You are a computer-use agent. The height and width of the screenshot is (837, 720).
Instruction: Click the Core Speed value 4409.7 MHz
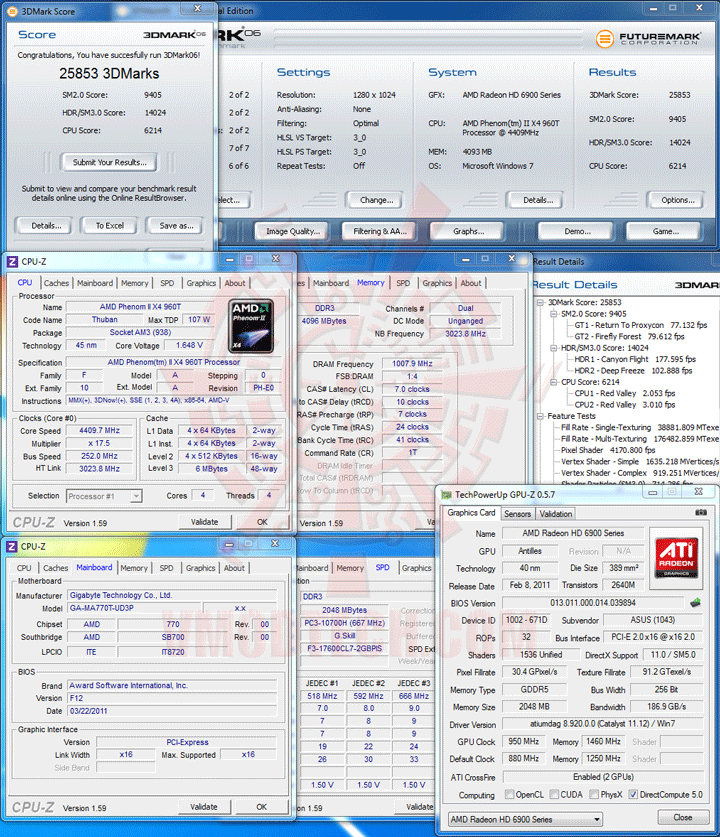[99, 430]
